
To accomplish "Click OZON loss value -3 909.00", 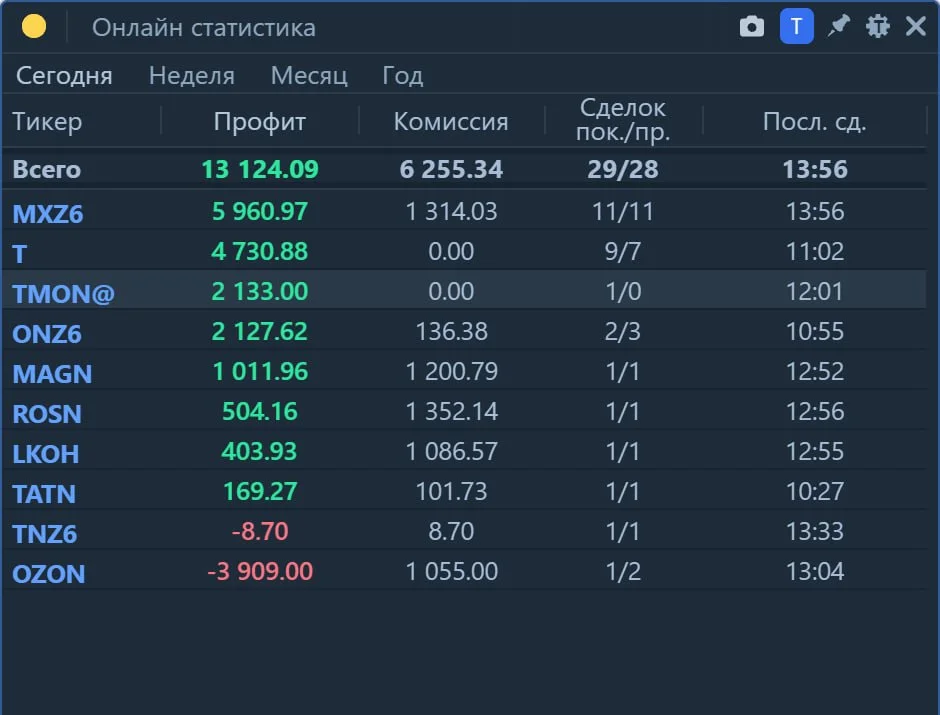I will (x=260, y=571).
